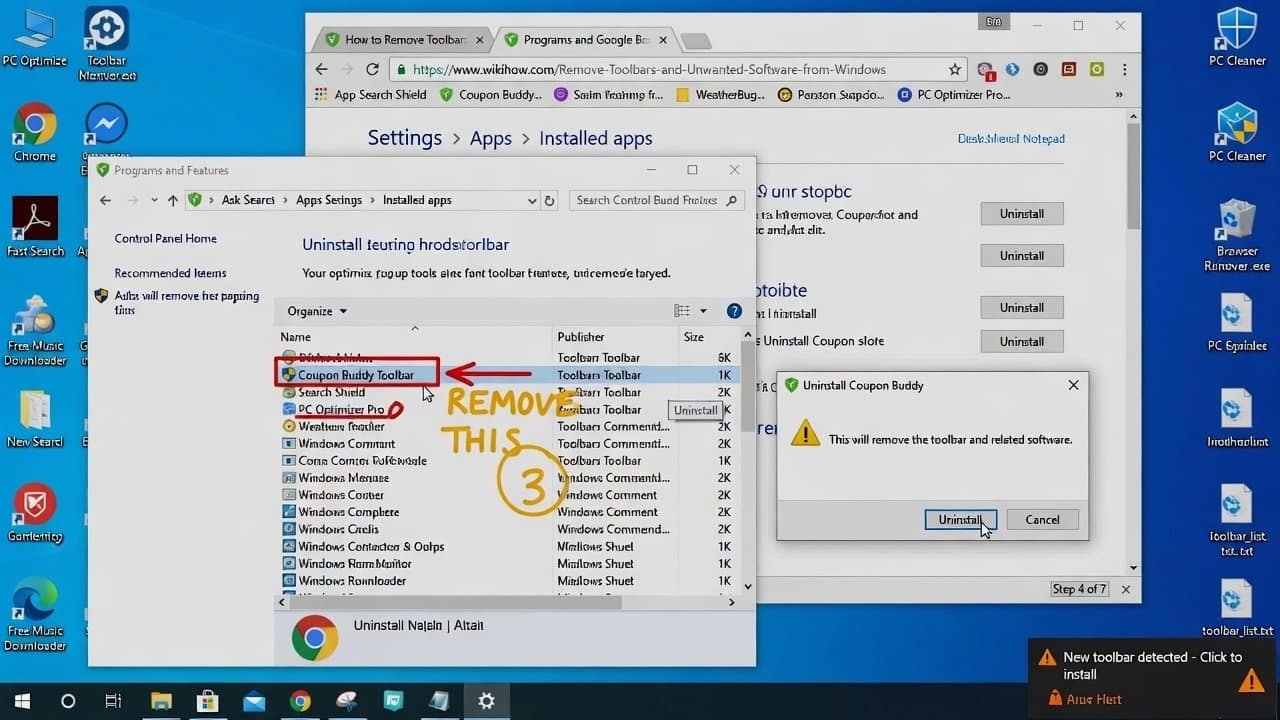Open Mail from the taskbar
Viewport: 1280px width, 720px height.
point(254,701)
